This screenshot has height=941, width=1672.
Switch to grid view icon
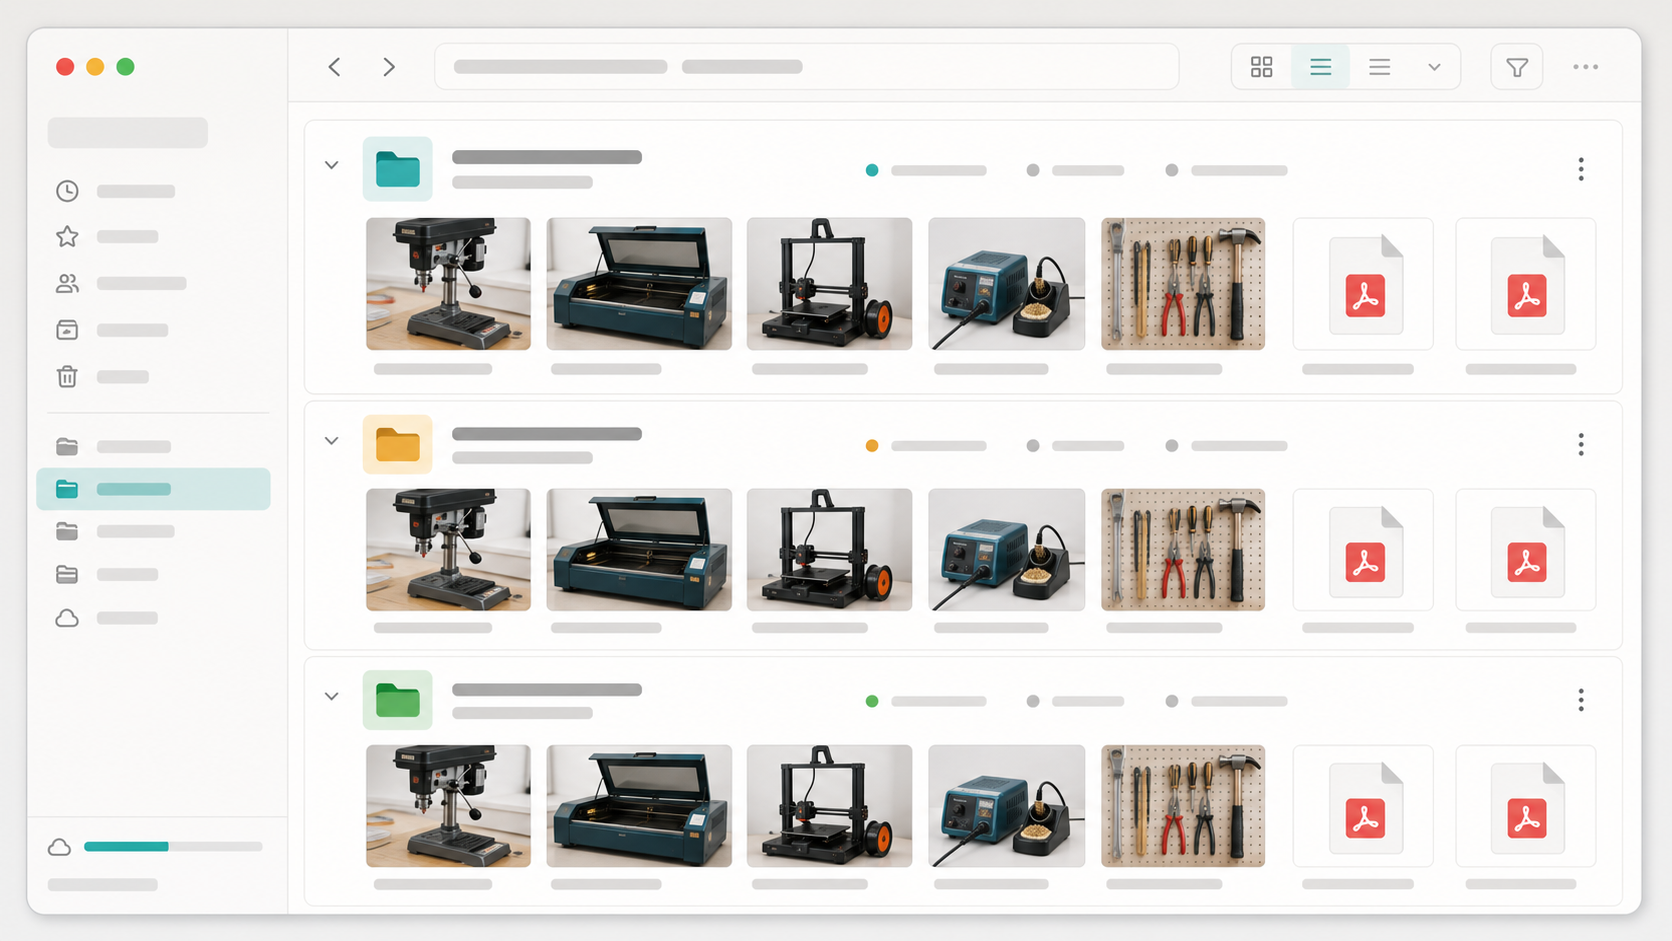pyautogui.click(x=1262, y=67)
